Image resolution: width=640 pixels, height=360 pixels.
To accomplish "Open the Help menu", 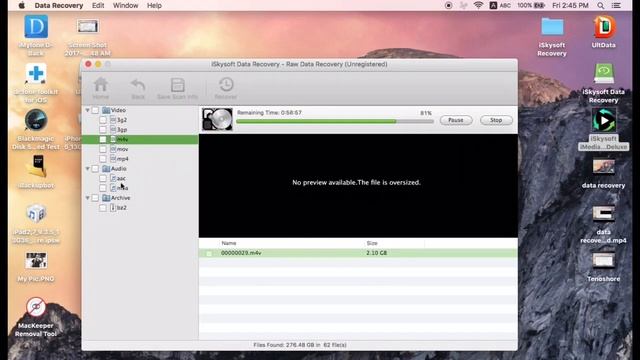I will tap(154, 6).
